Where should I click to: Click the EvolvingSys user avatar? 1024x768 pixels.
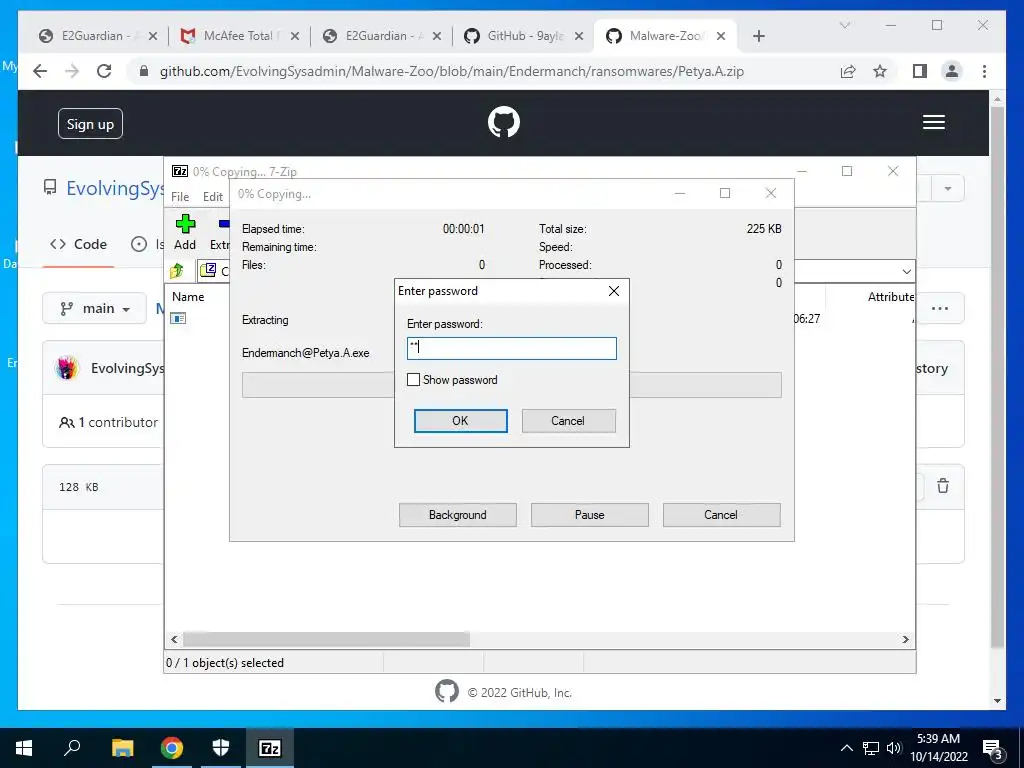(x=67, y=368)
